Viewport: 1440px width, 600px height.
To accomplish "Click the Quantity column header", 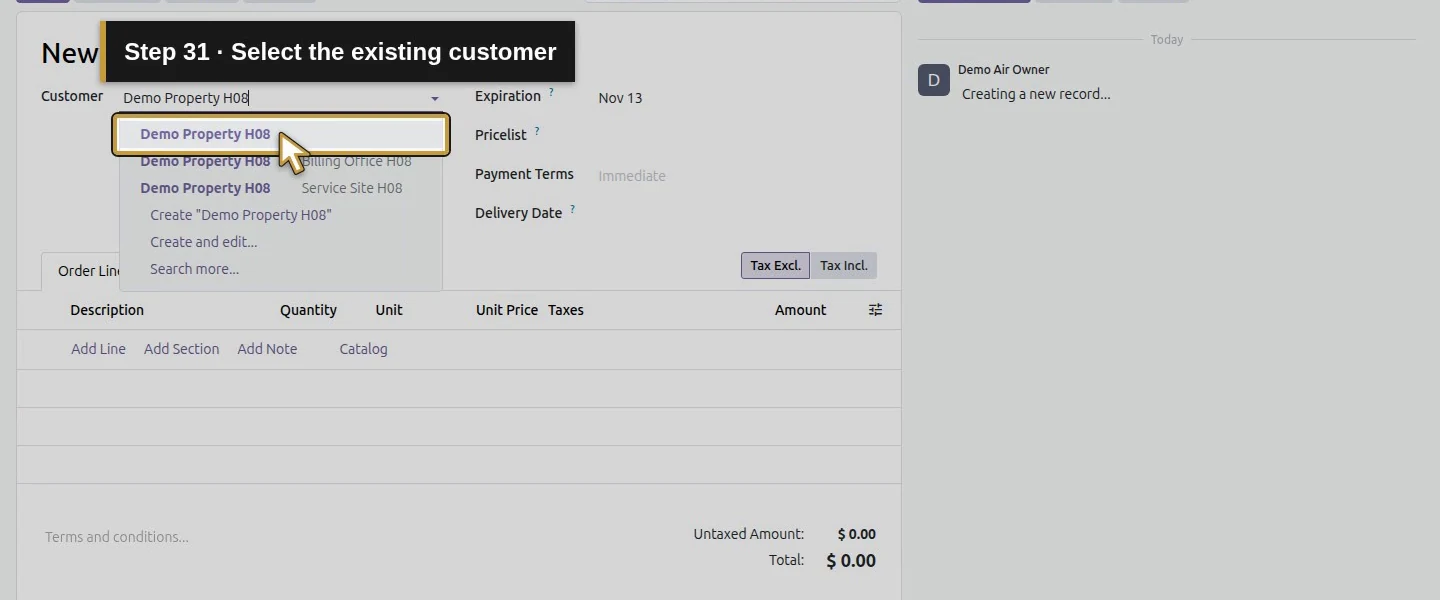I will pyautogui.click(x=308, y=310).
